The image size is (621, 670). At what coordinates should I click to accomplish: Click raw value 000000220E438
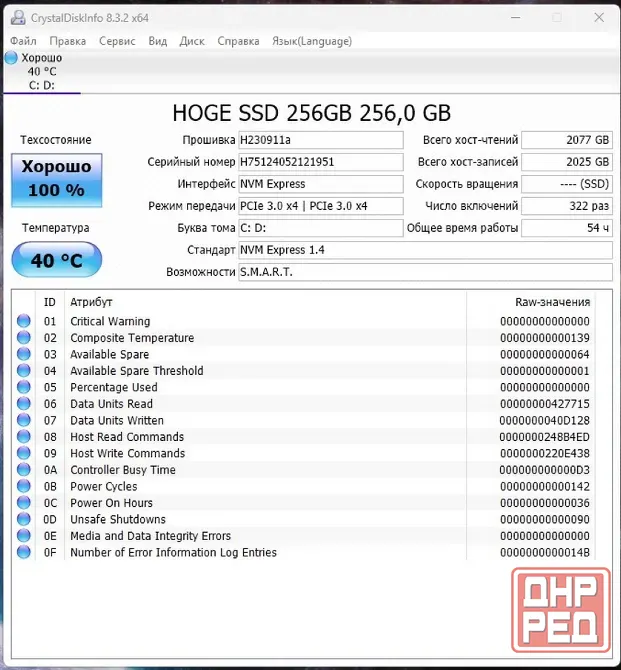coord(544,453)
